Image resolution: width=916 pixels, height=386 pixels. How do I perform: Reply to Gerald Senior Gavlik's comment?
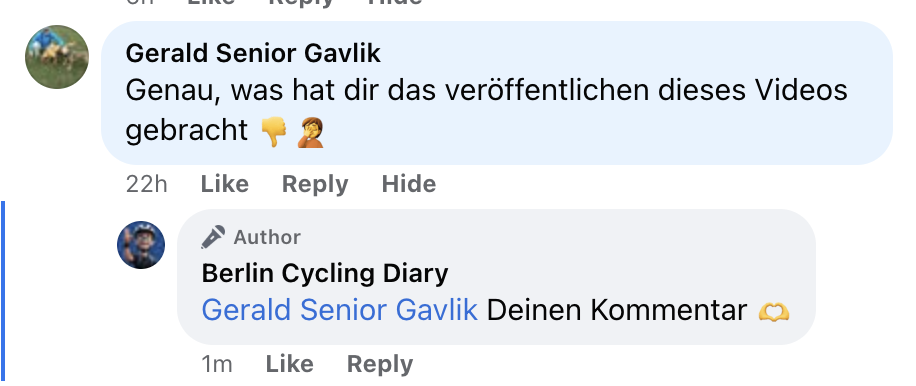[315, 184]
